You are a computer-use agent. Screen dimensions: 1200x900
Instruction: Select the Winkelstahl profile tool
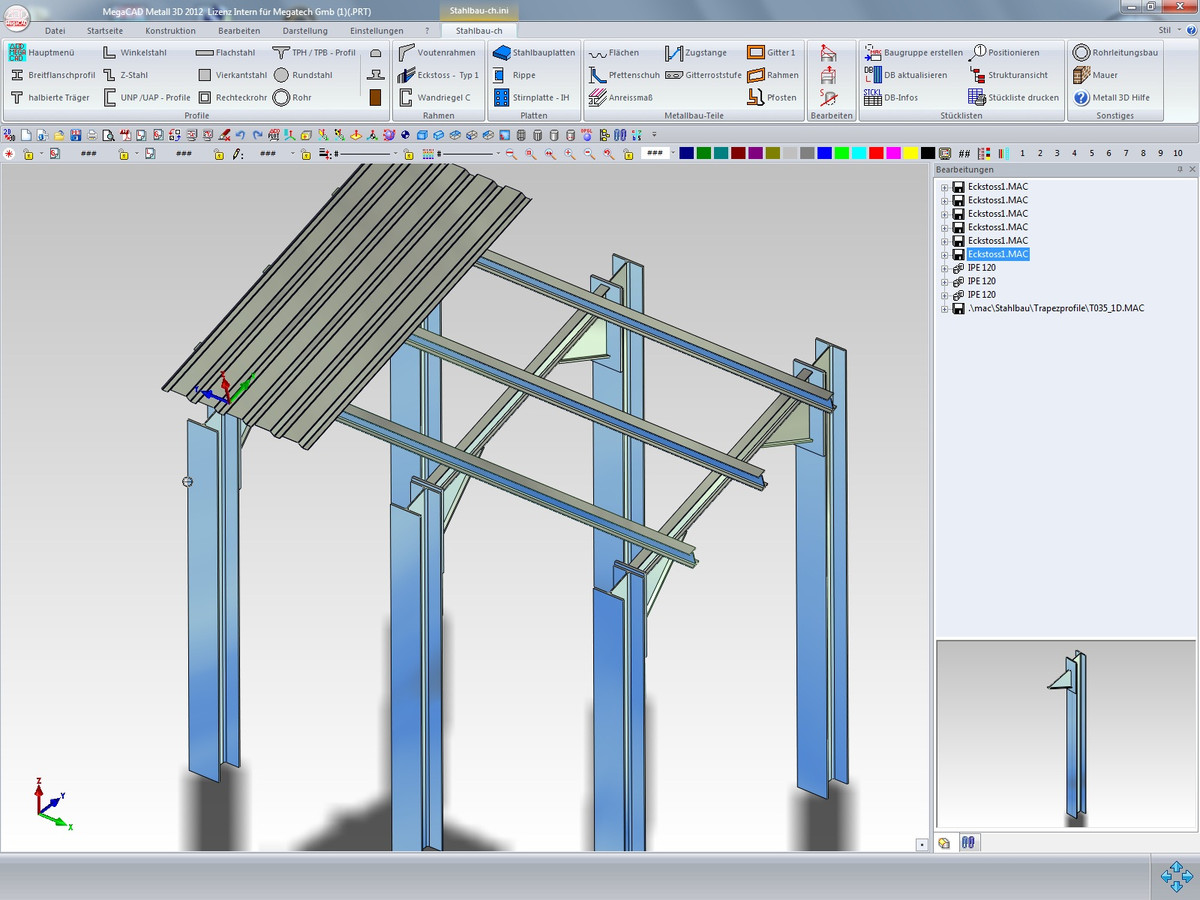[x=134, y=52]
